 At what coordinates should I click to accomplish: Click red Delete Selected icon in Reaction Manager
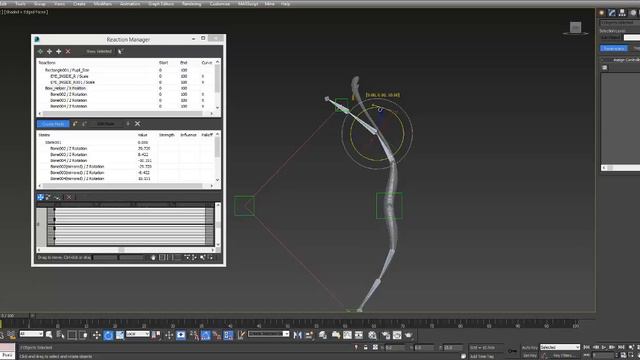pos(68,51)
